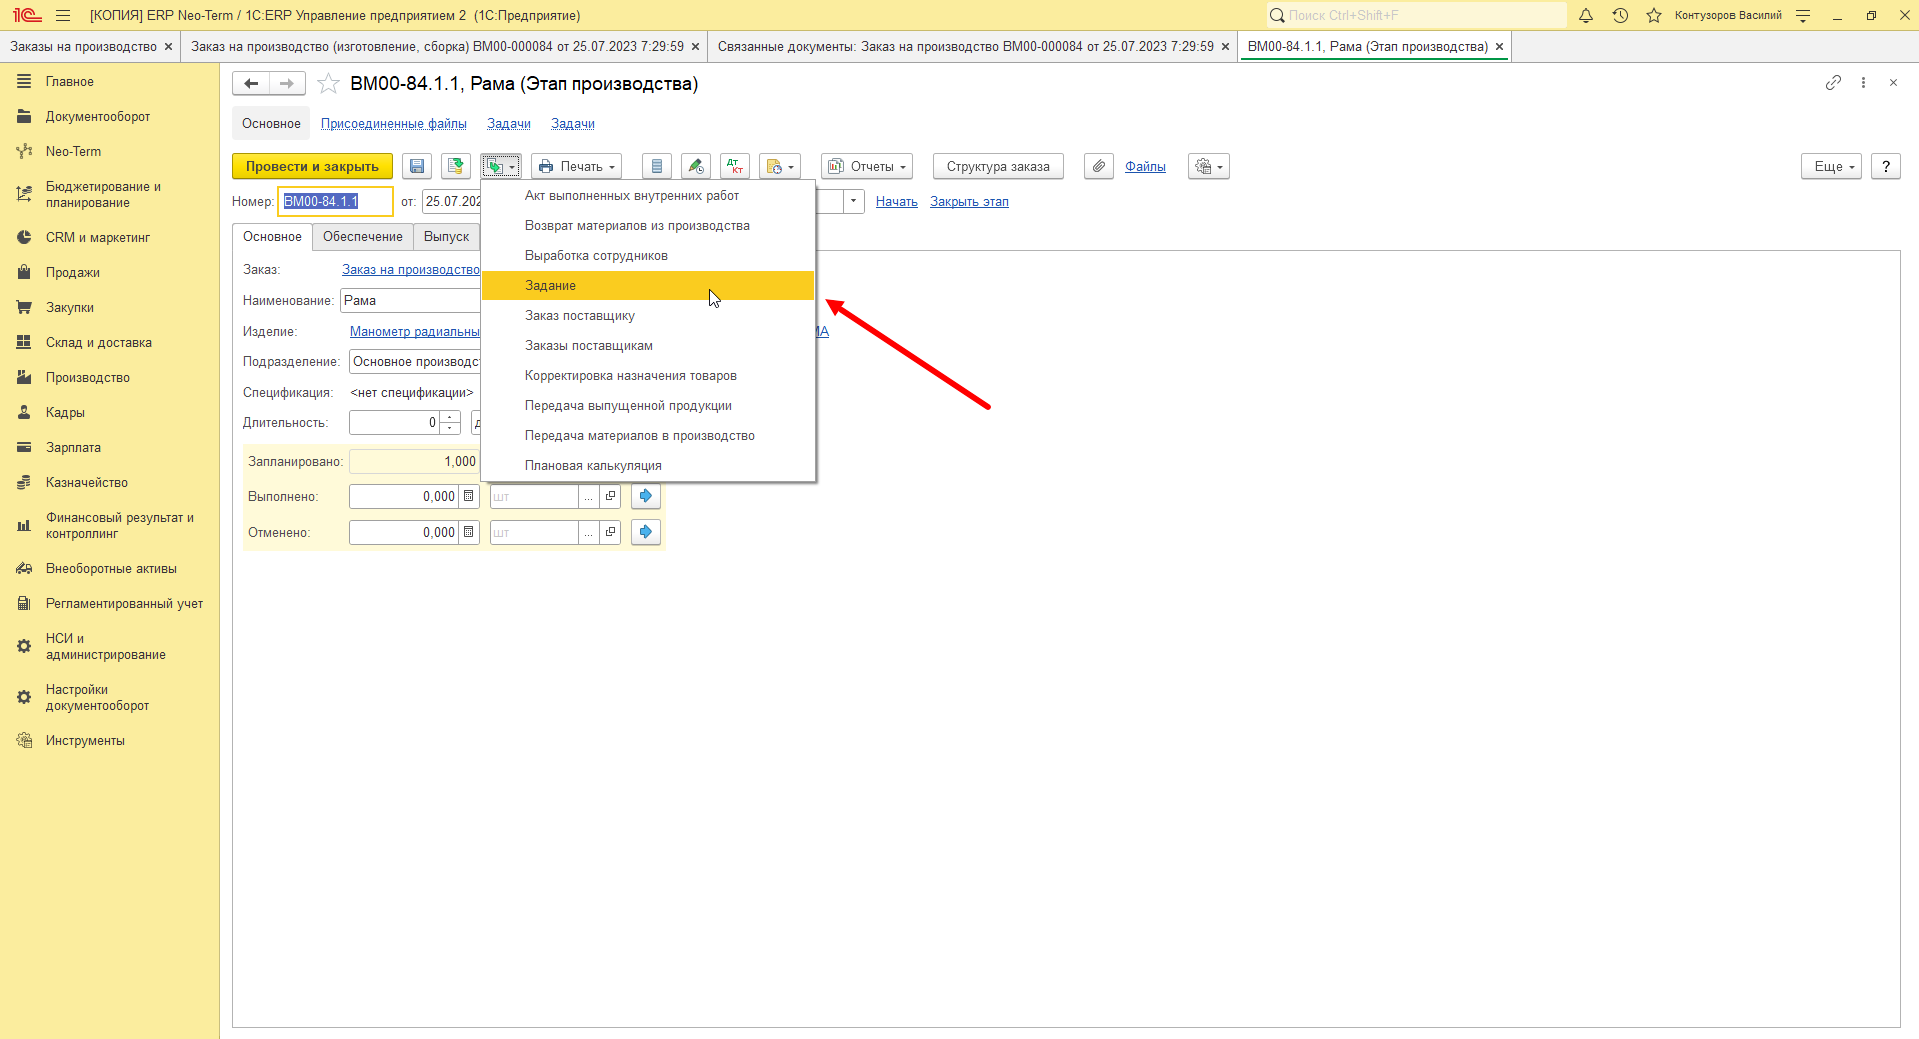This screenshot has height=1039, width=1919.
Task: Get link icon at top right of form
Action: (1833, 83)
